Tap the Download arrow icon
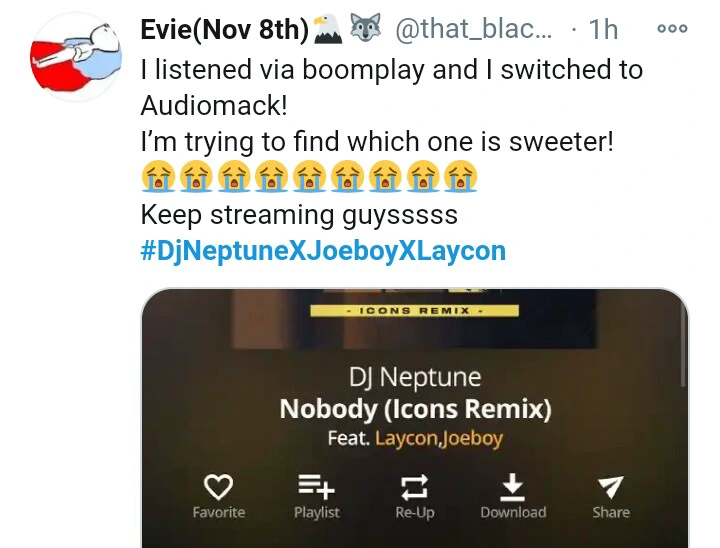The width and height of the screenshot is (720, 548). (x=512, y=487)
